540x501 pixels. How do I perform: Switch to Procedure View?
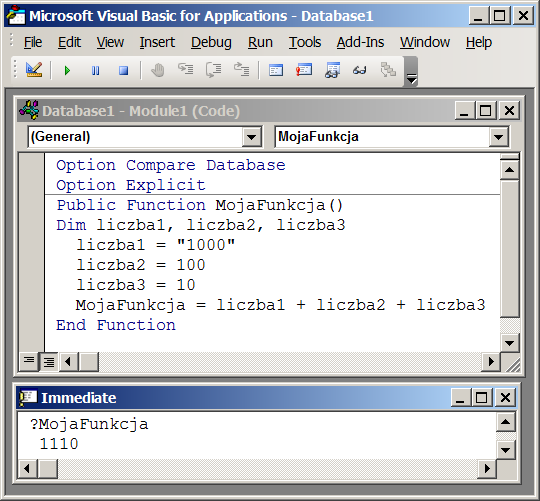coord(29,361)
